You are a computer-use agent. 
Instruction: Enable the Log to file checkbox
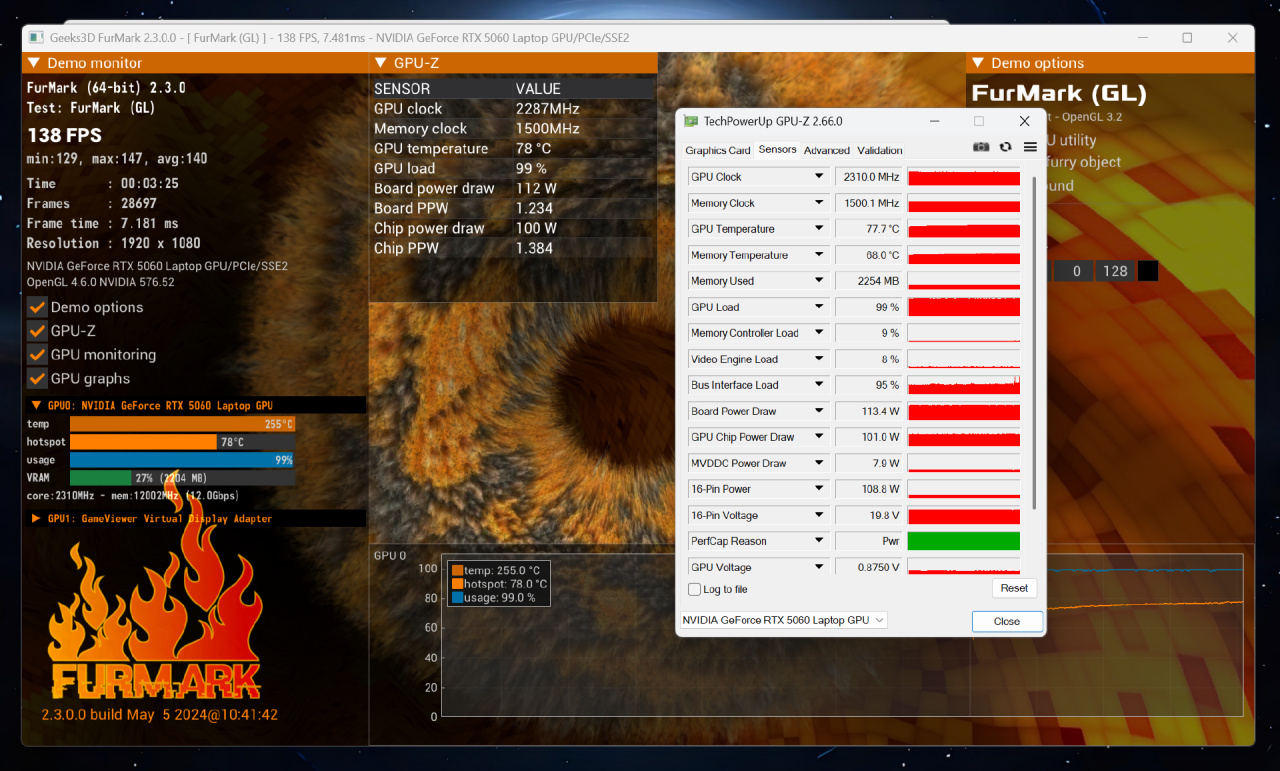(694, 590)
